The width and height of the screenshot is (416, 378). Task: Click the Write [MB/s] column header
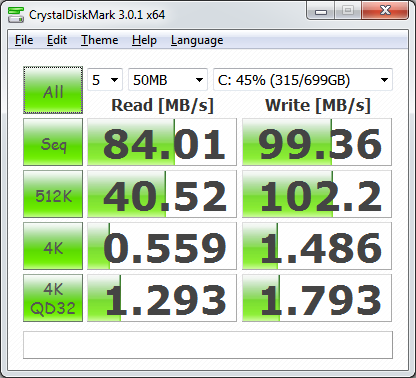click(x=318, y=106)
